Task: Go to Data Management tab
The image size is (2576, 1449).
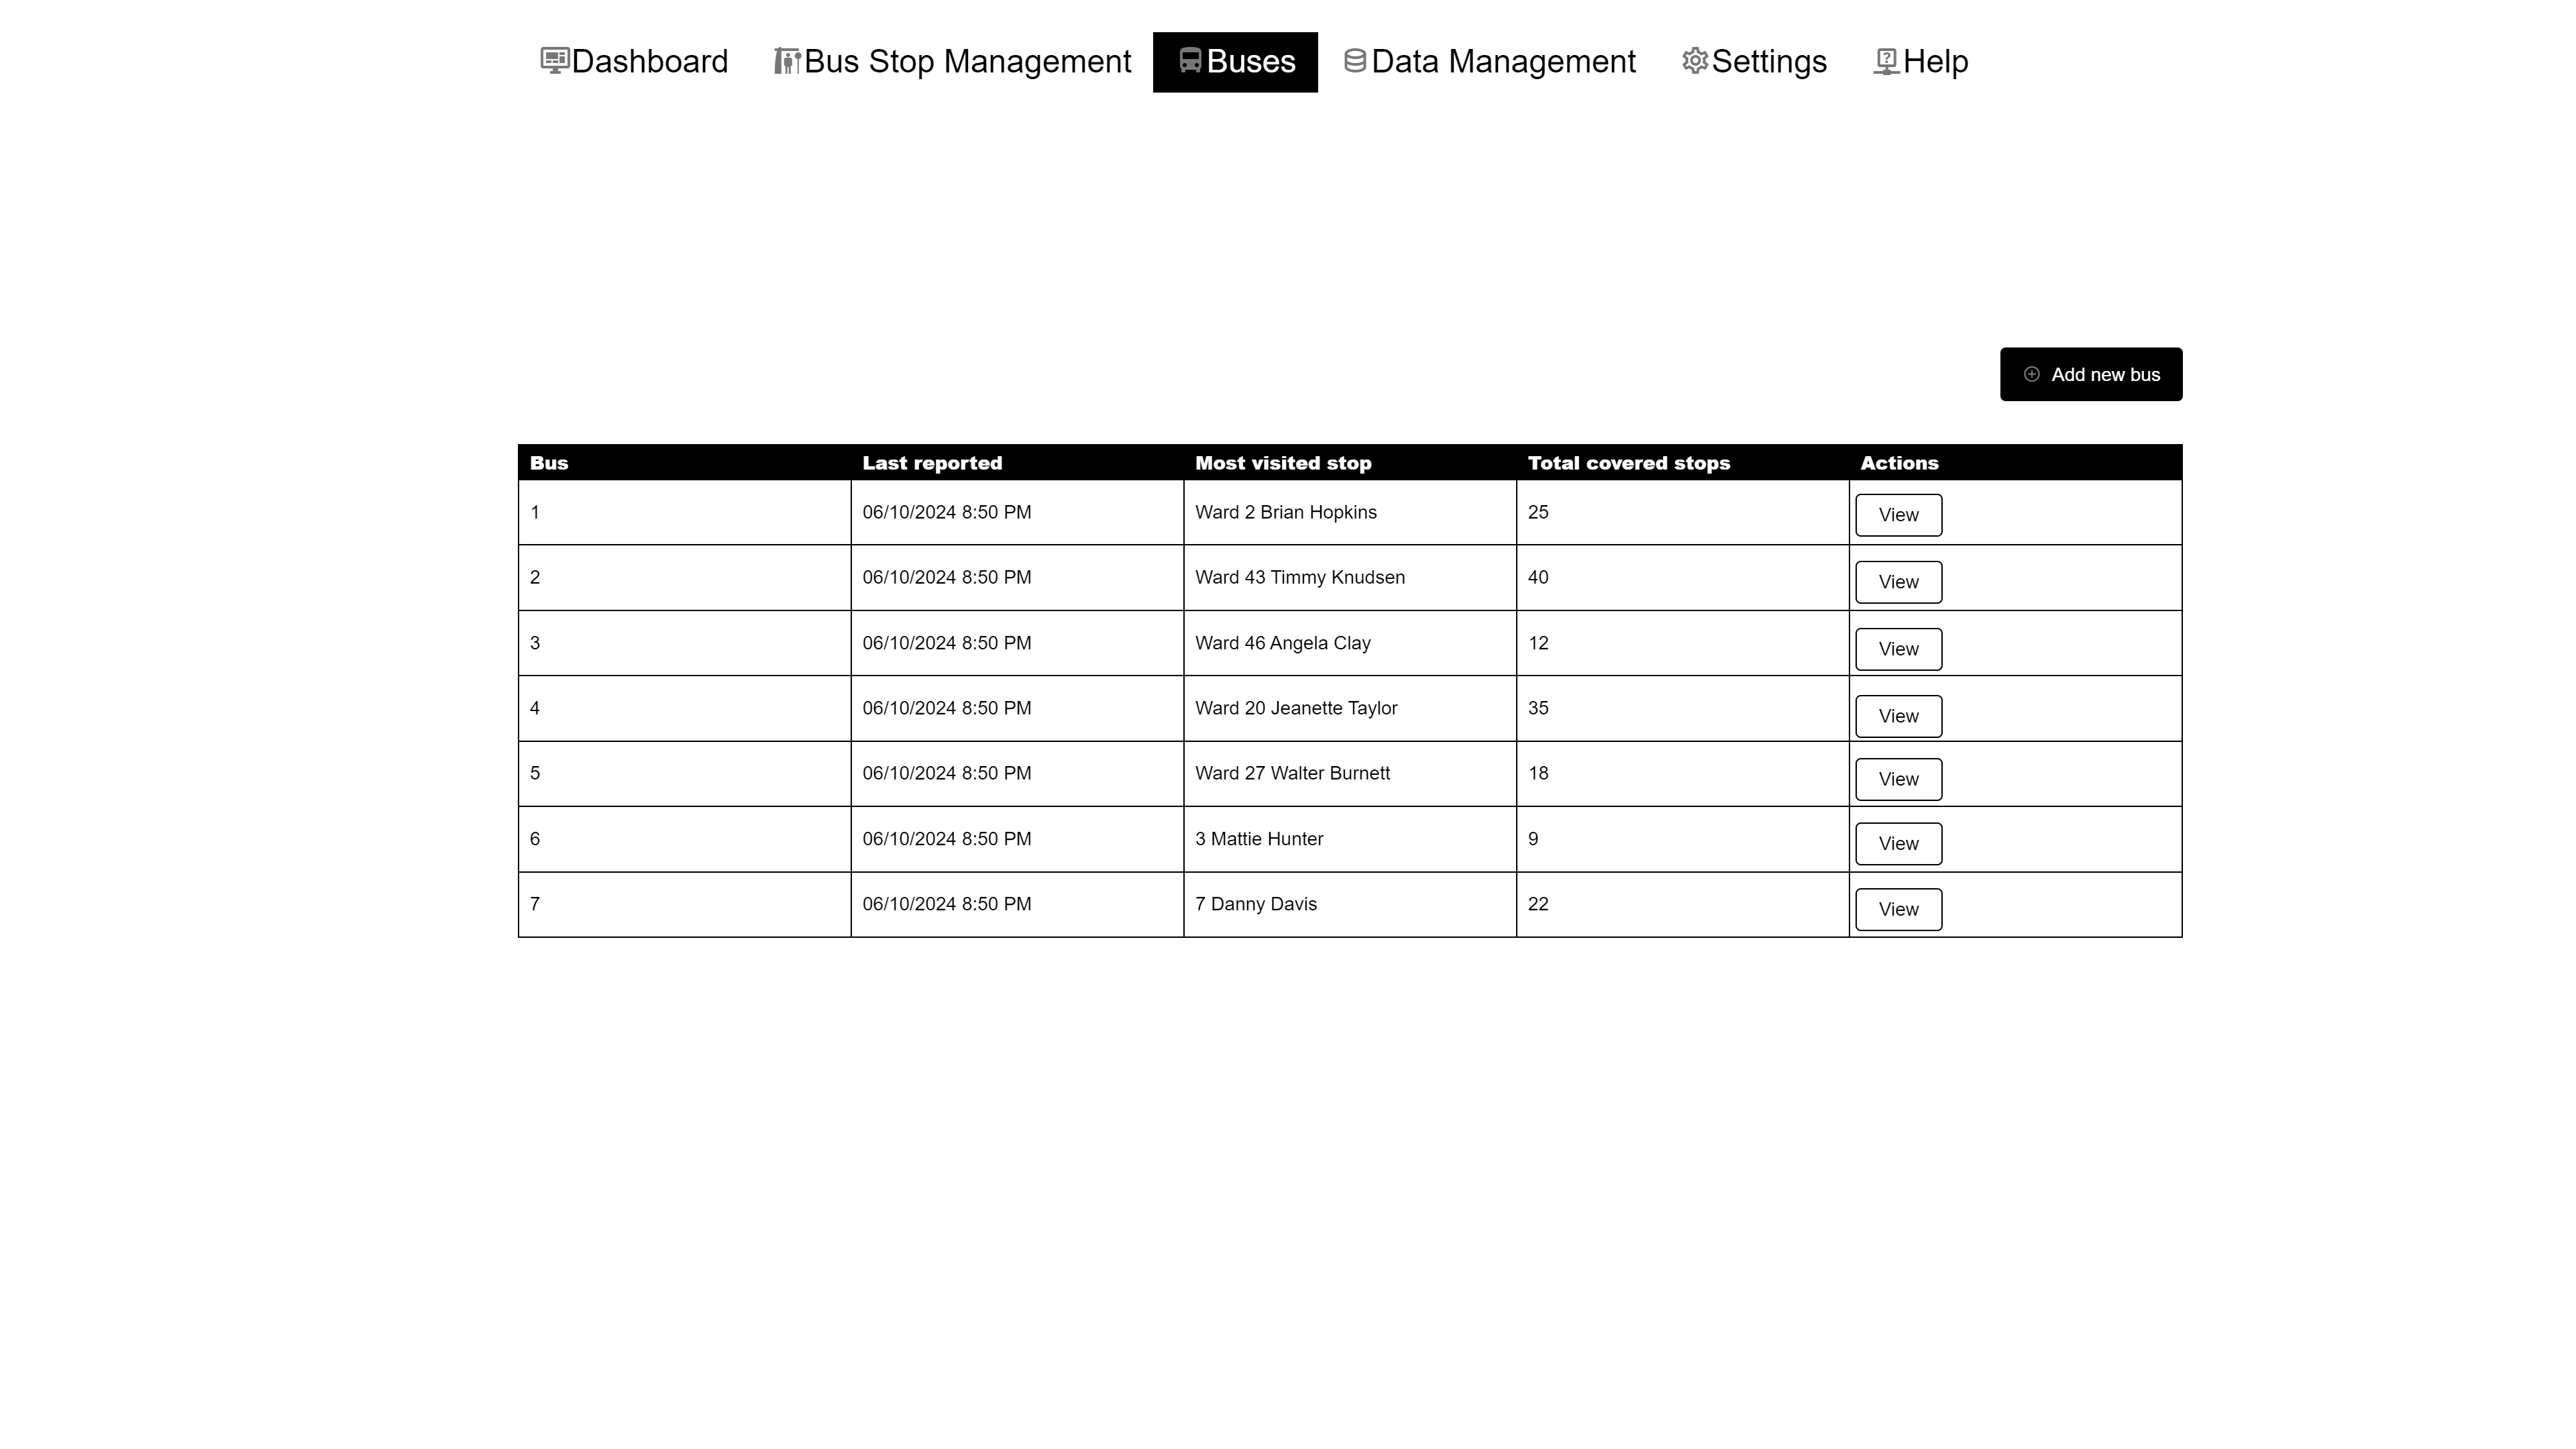Action: pyautogui.click(x=1503, y=61)
